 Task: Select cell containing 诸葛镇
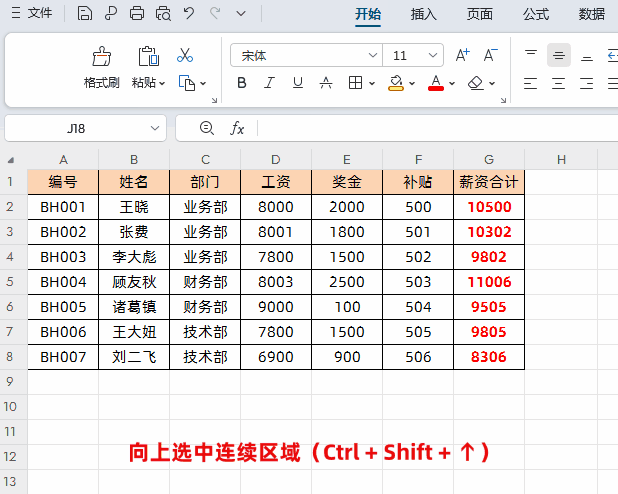click(x=134, y=307)
